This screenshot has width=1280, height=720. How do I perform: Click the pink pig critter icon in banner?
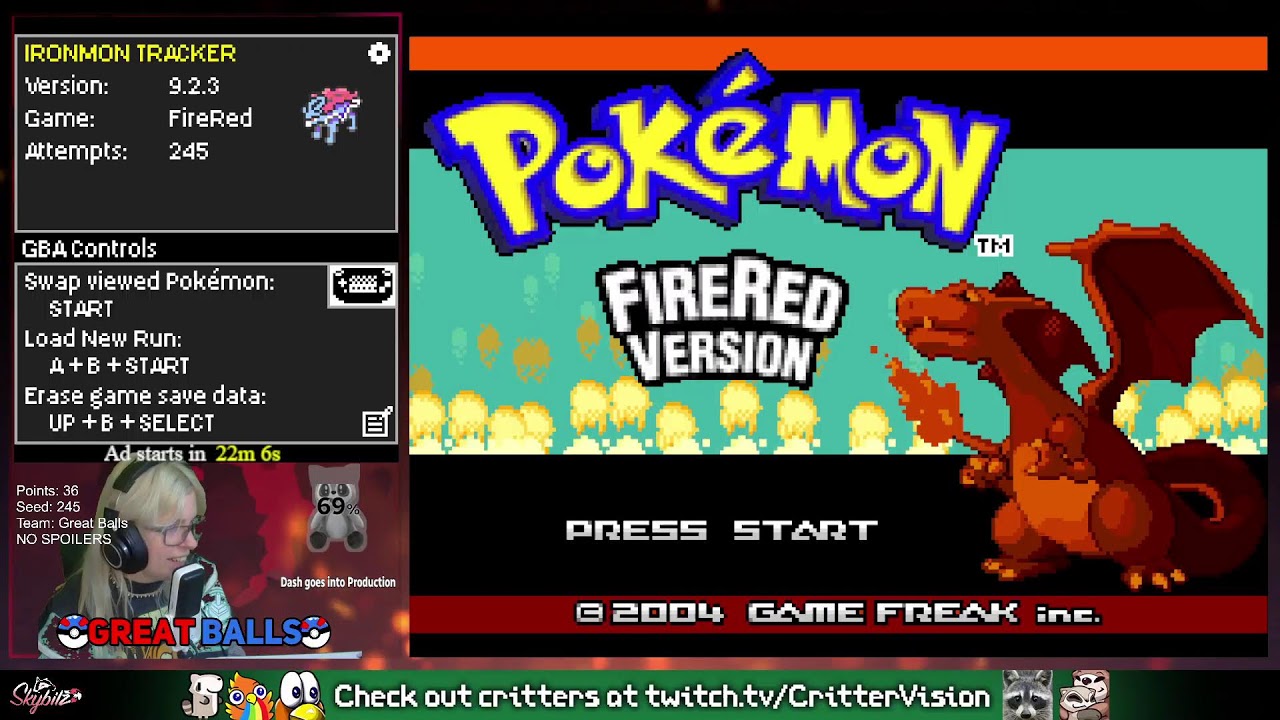point(1085,695)
